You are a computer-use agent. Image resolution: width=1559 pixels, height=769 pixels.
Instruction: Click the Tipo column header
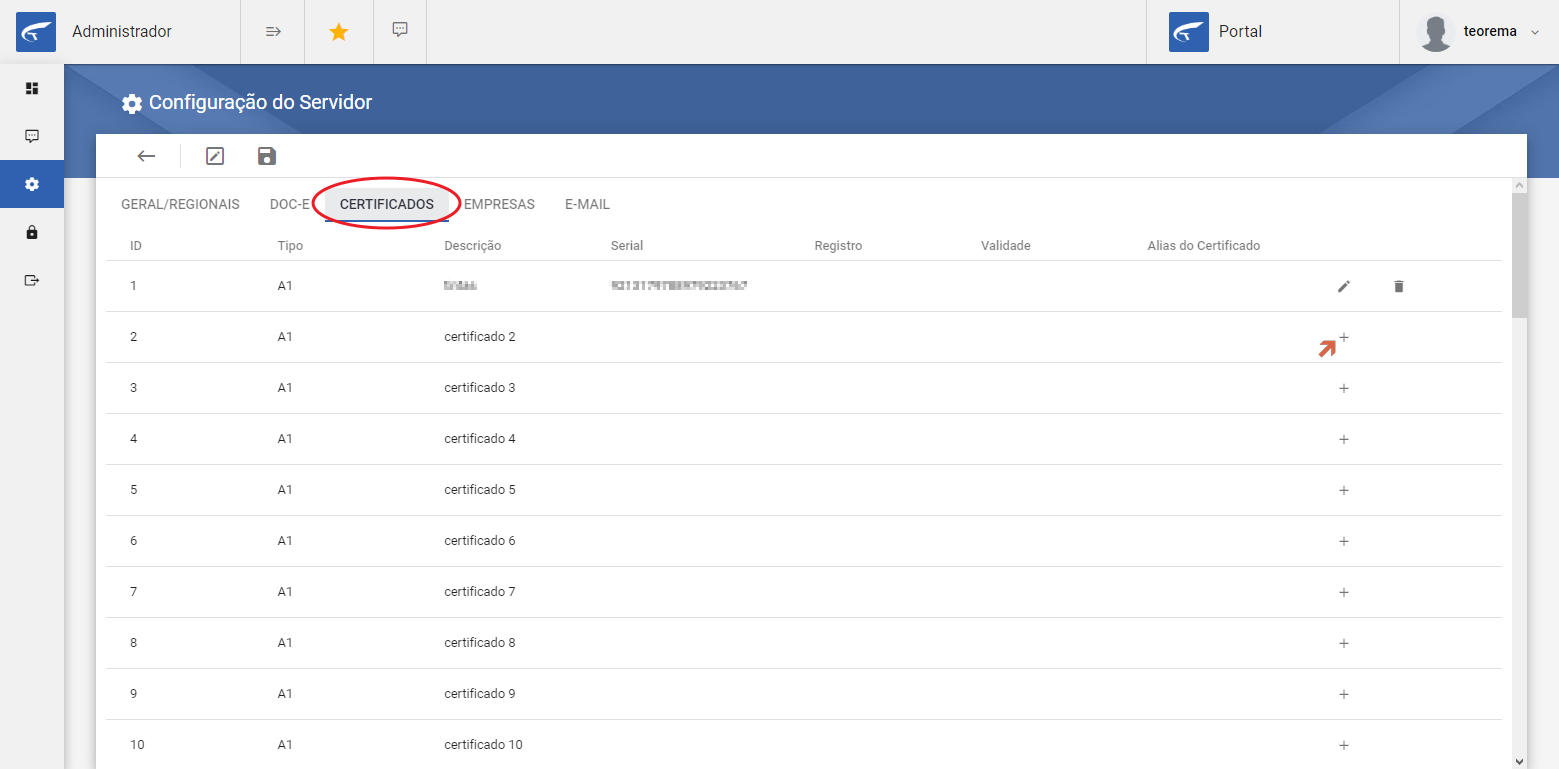point(290,246)
